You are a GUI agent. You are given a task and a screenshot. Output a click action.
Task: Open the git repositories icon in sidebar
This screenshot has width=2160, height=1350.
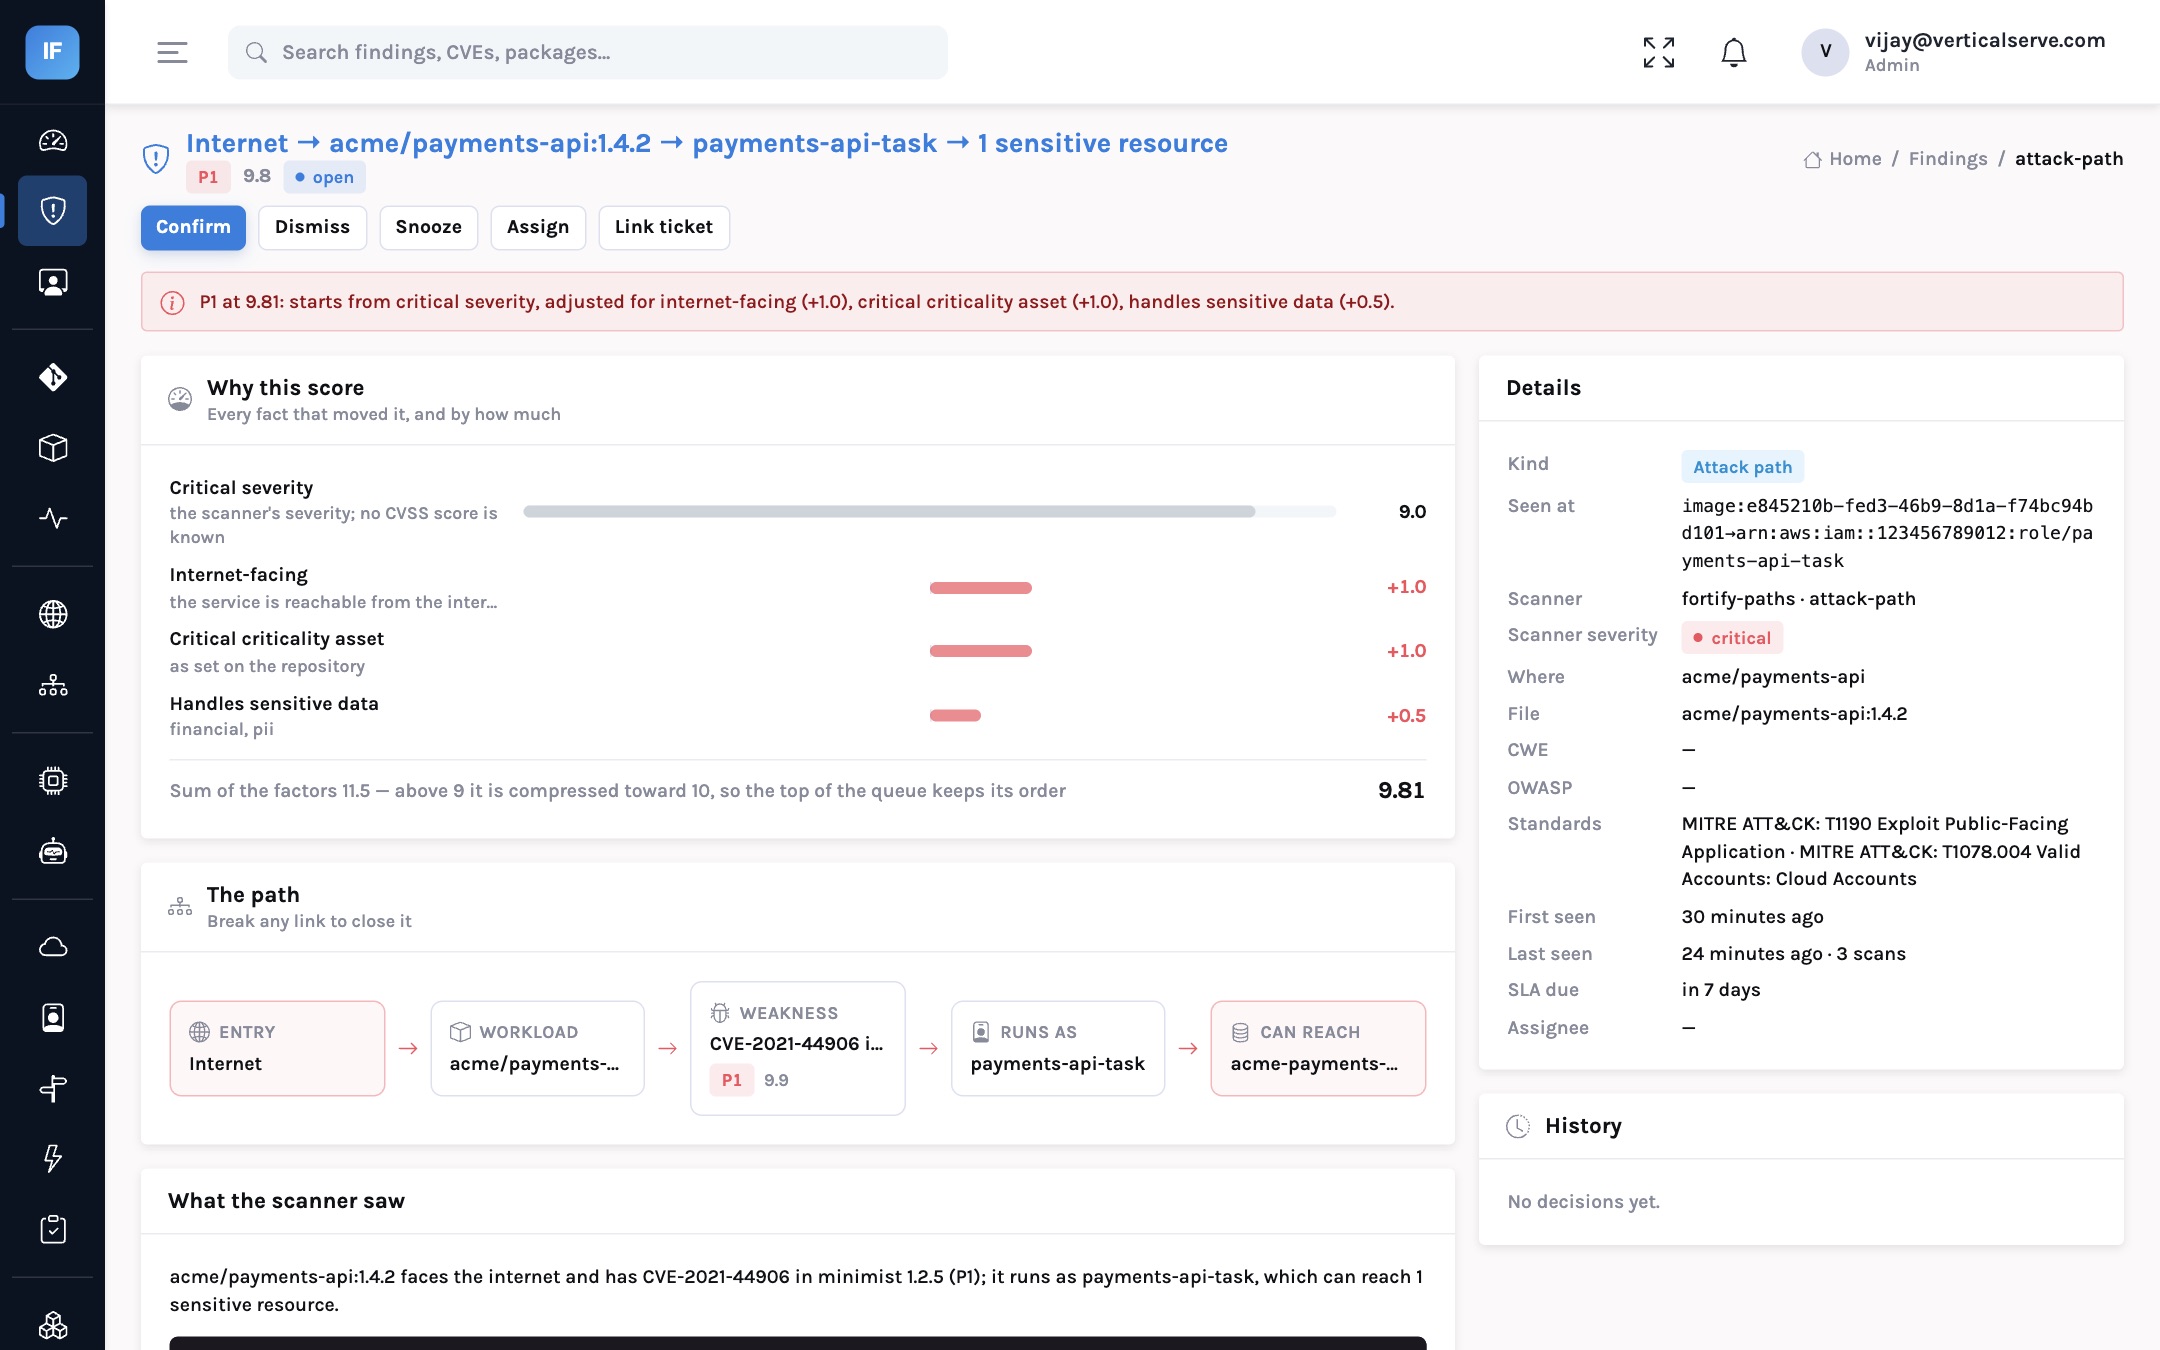coord(53,377)
